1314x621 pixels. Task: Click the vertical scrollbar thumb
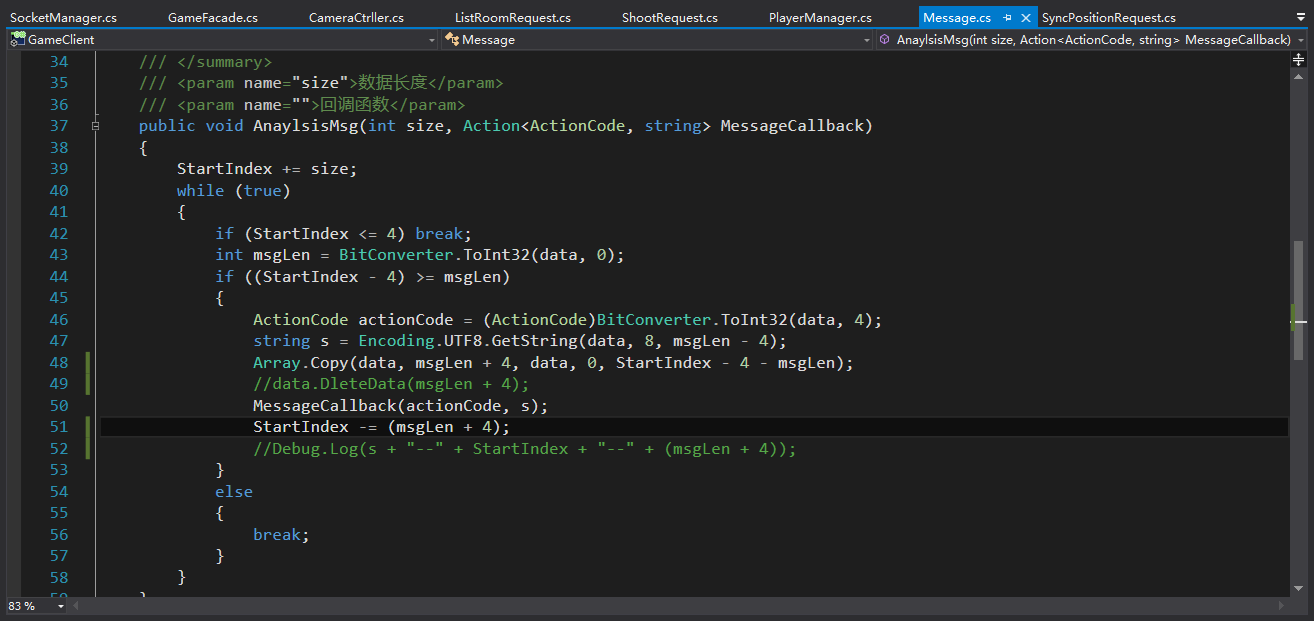point(1299,300)
